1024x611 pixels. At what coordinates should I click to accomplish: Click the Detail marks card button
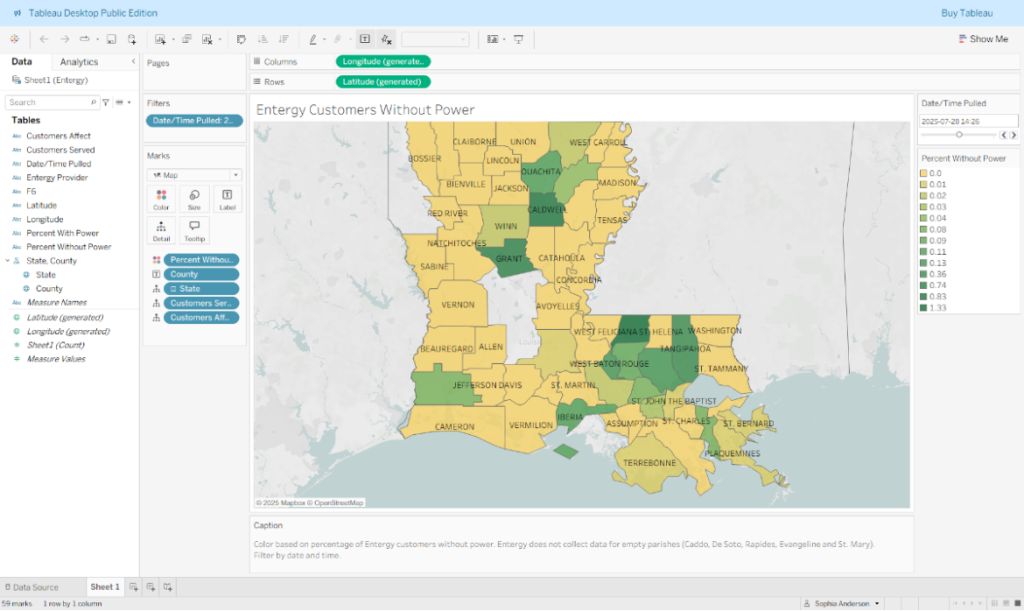(x=161, y=231)
